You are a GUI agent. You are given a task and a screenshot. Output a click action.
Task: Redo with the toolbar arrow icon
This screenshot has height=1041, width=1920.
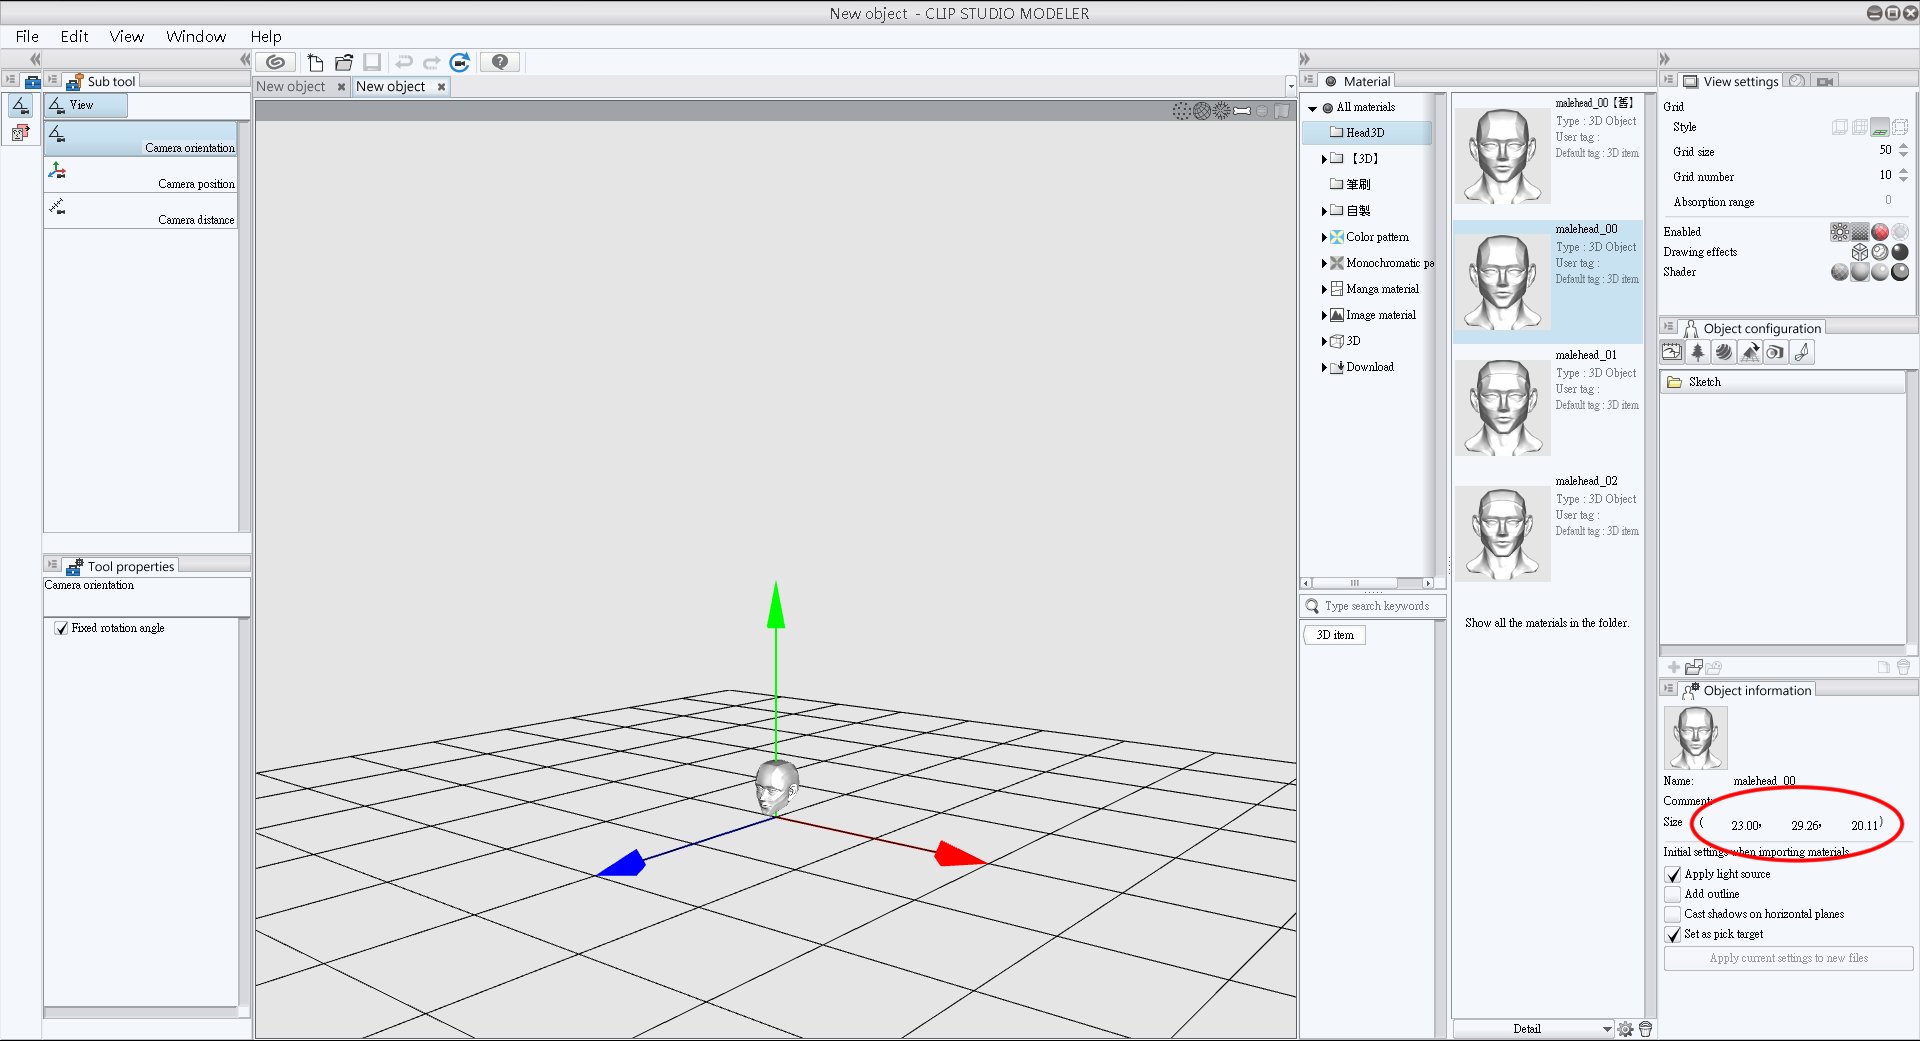[431, 62]
